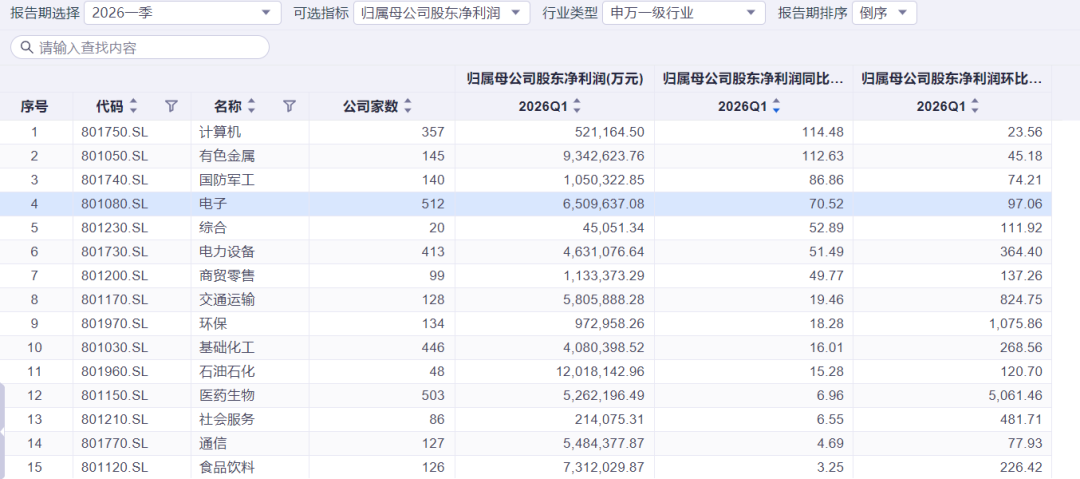Select the 医药生物 industry name

[227, 396]
